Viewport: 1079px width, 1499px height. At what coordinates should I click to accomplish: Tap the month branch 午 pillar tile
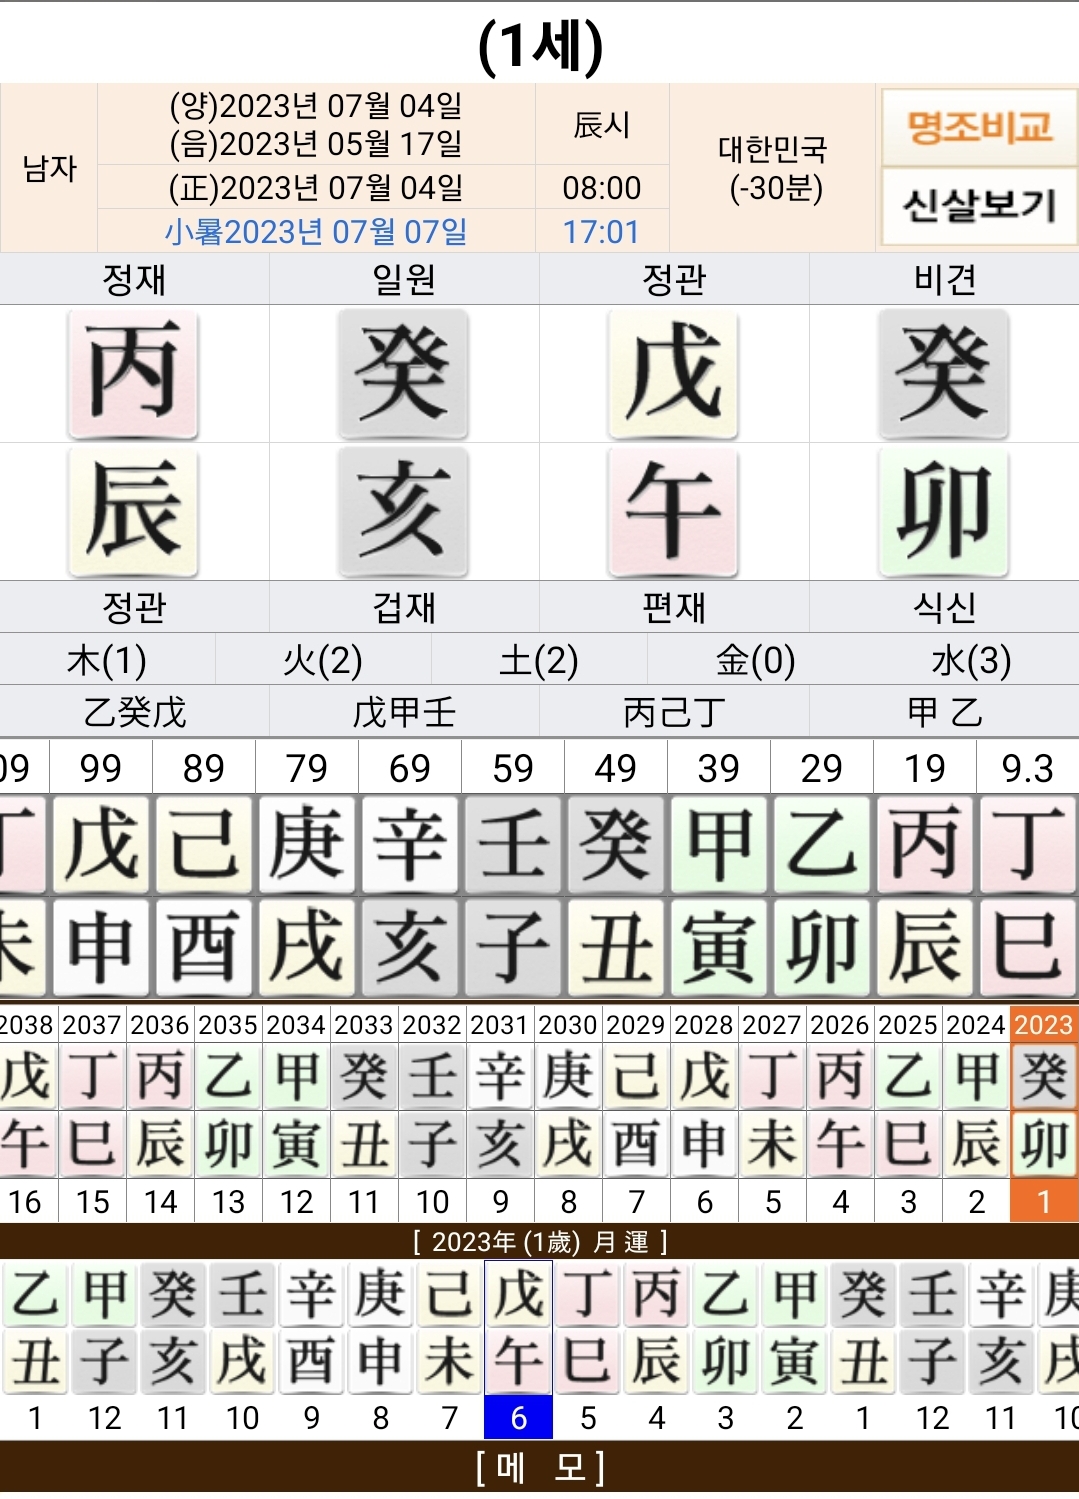point(673,511)
